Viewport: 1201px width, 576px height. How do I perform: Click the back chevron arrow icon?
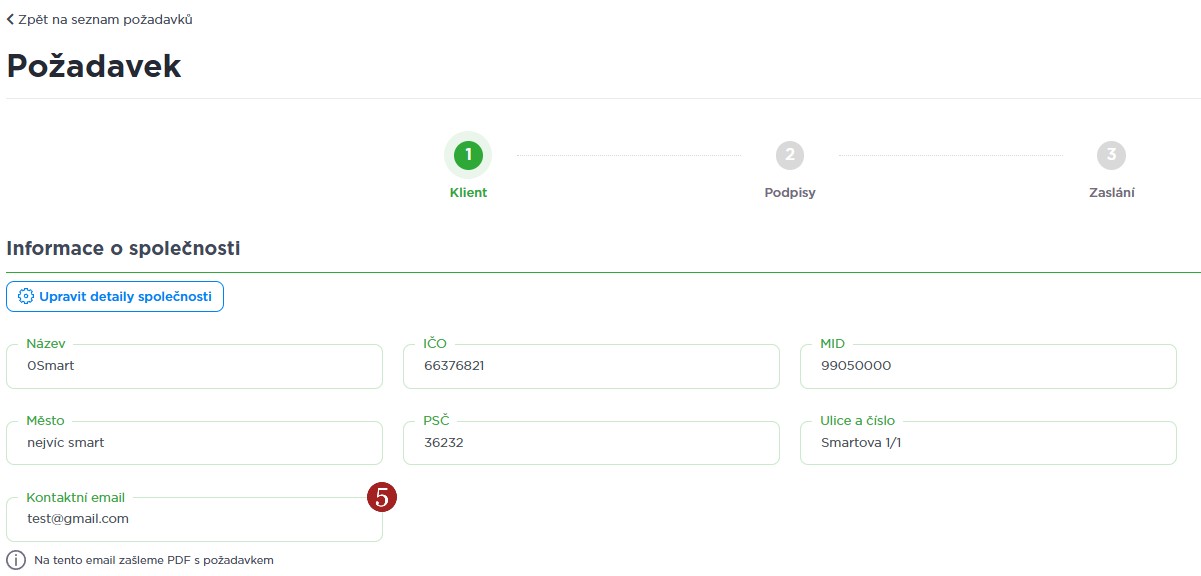11,19
